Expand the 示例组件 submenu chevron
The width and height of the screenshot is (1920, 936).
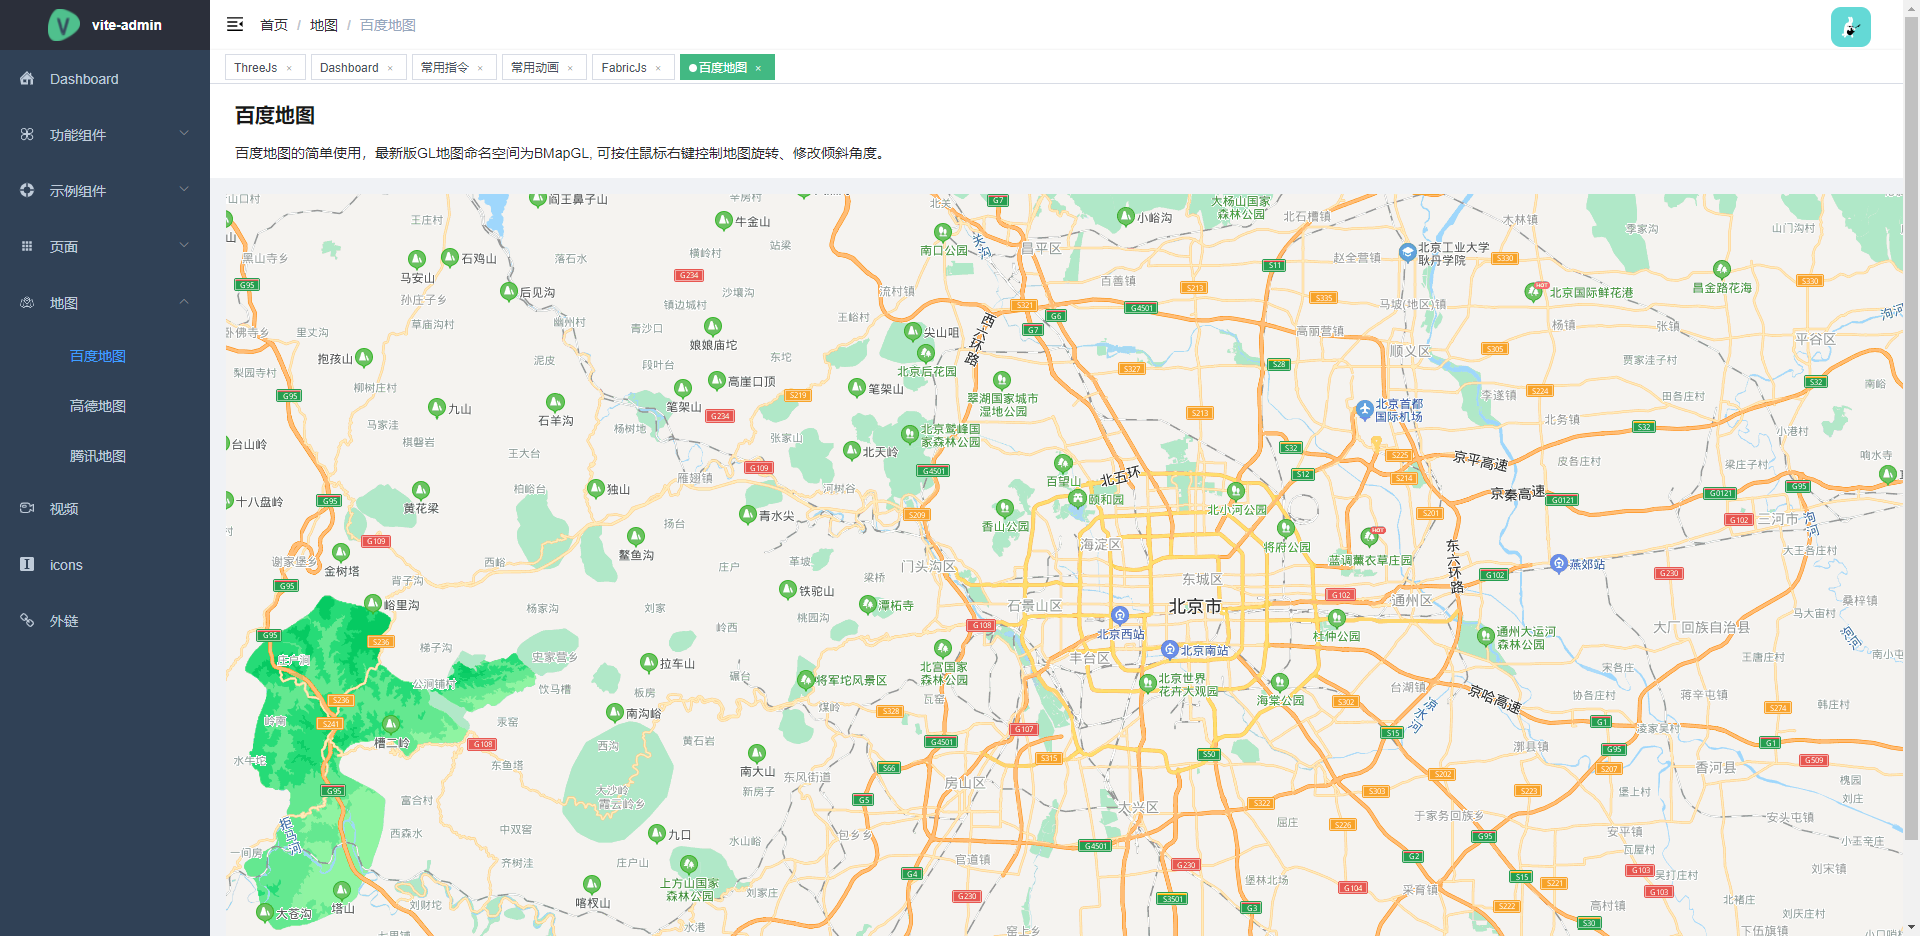(x=184, y=189)
